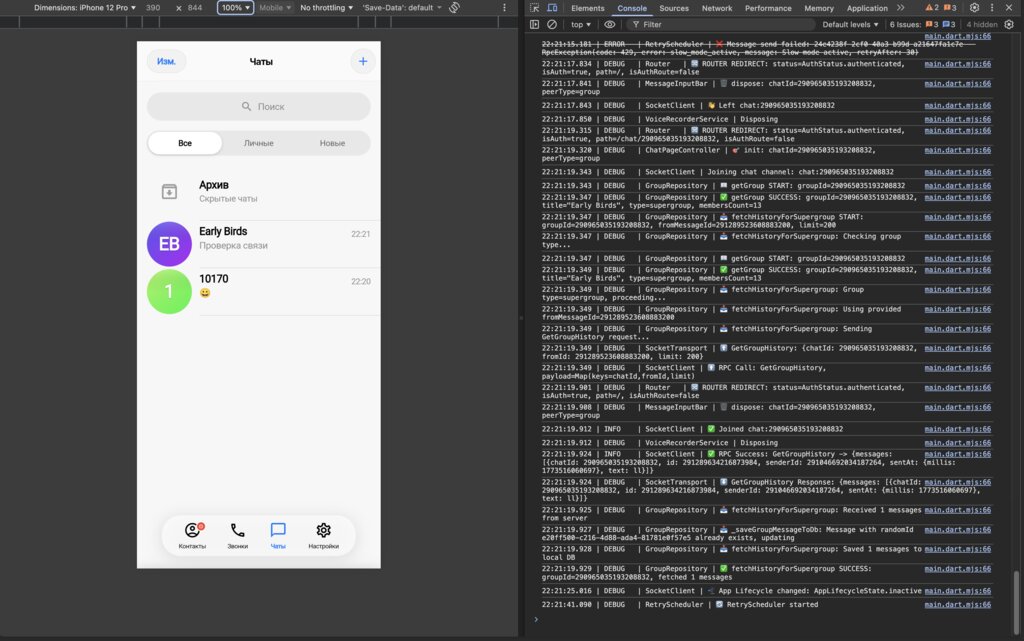This screenshot has height=641, width=1024.
Task: Open the Архив hidden chats row
Action: click(x=259, y=191)
